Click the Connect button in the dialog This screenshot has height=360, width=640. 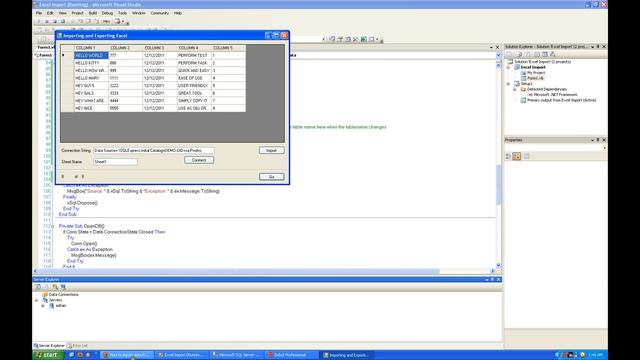[199, 160]
